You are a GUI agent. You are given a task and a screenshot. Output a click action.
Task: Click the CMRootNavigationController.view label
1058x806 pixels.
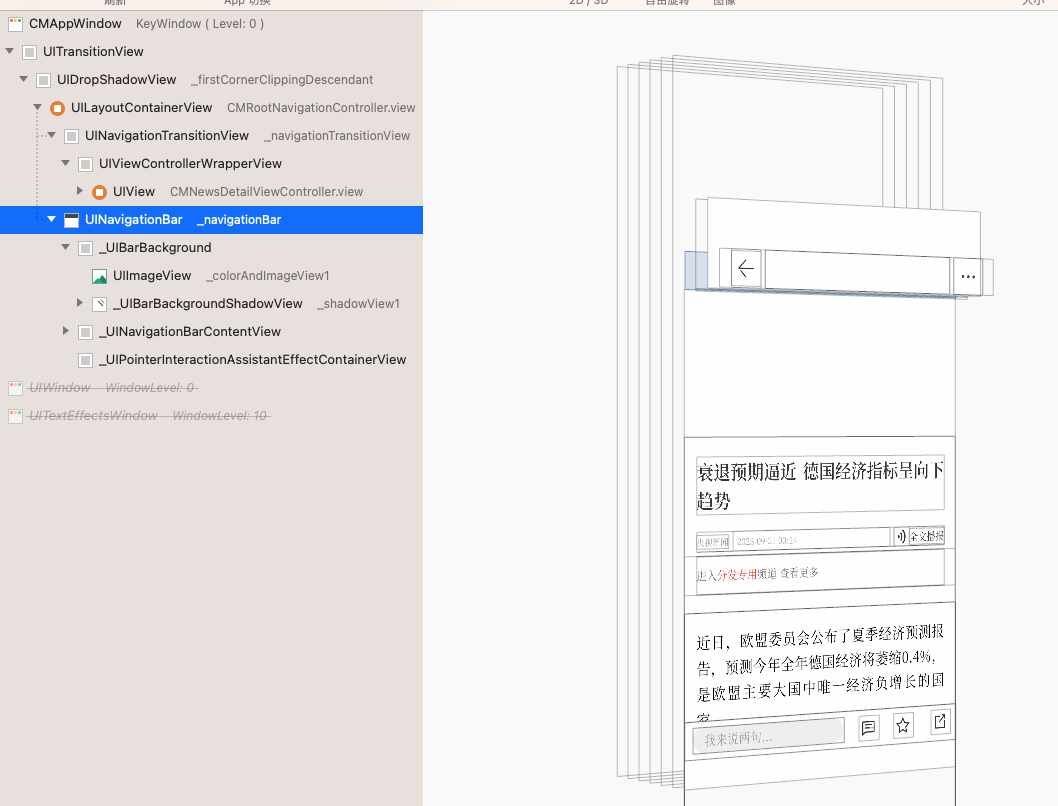pos(321,108)
